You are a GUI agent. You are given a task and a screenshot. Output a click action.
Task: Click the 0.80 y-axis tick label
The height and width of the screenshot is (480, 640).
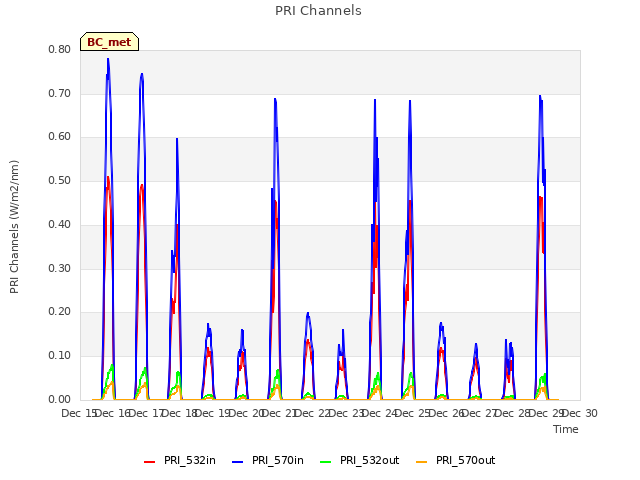pyautogui.click(x=60, y=49)
